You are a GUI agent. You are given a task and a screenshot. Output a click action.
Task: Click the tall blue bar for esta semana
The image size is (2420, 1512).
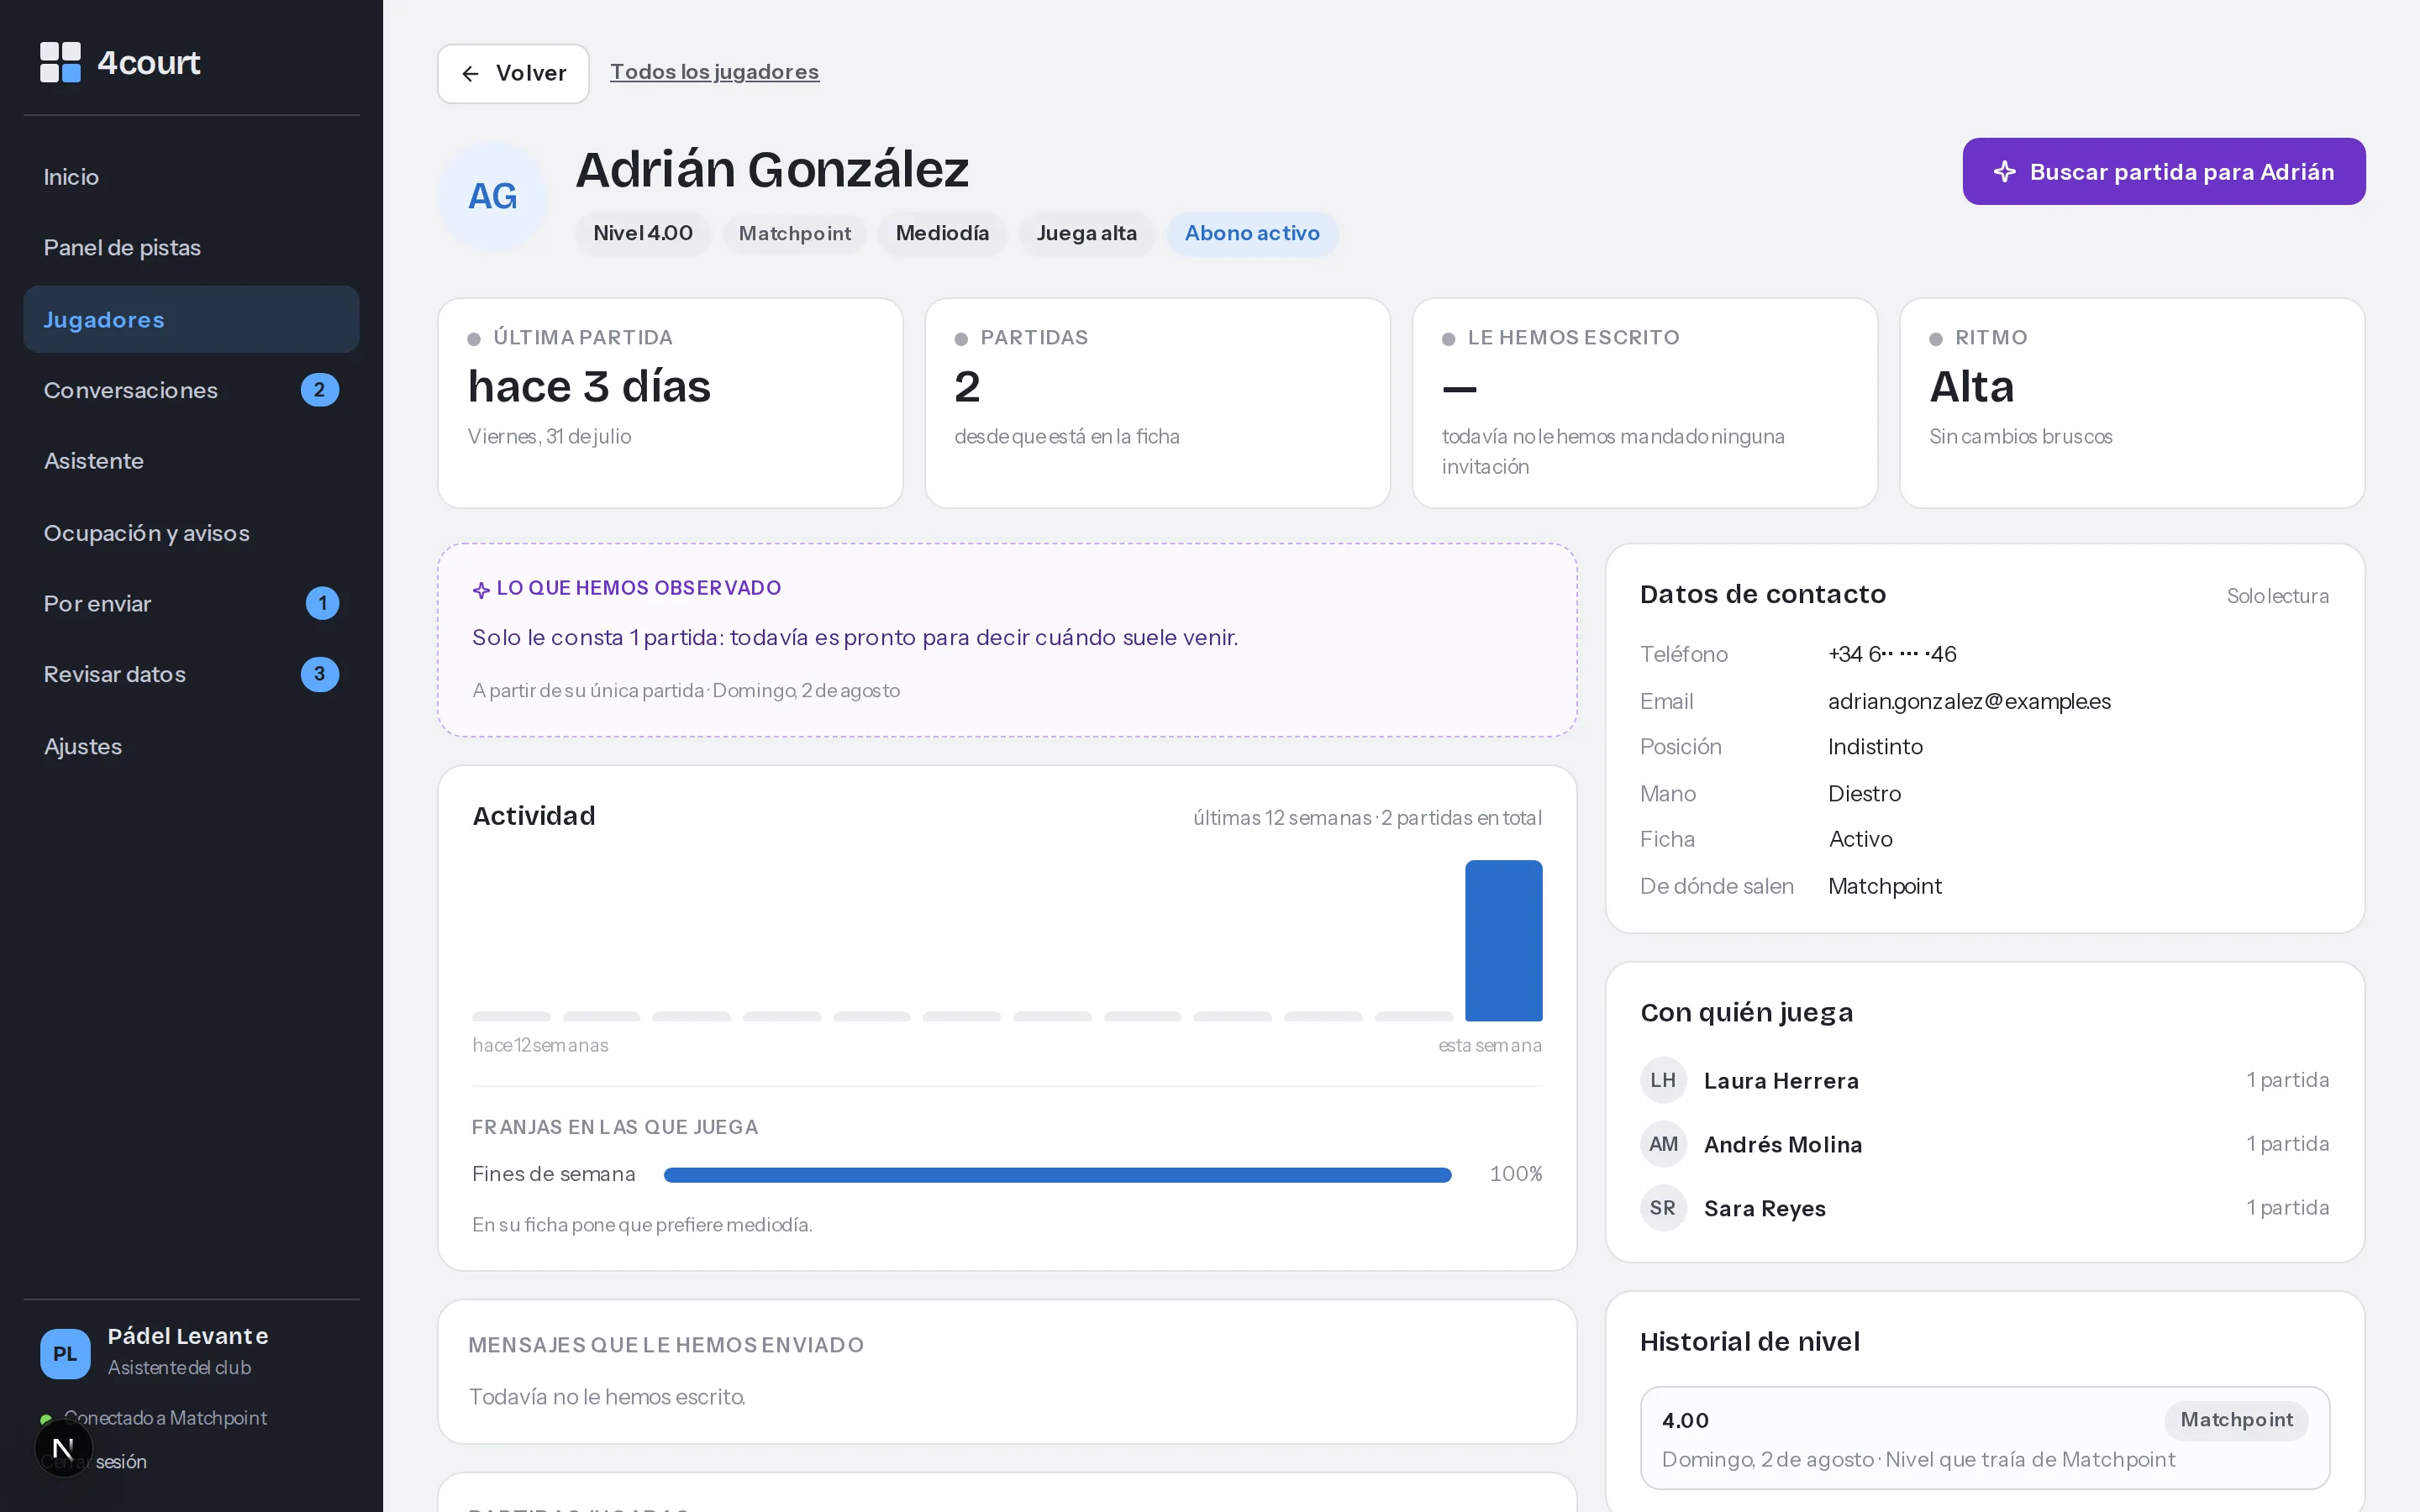tap(1503, 940)
